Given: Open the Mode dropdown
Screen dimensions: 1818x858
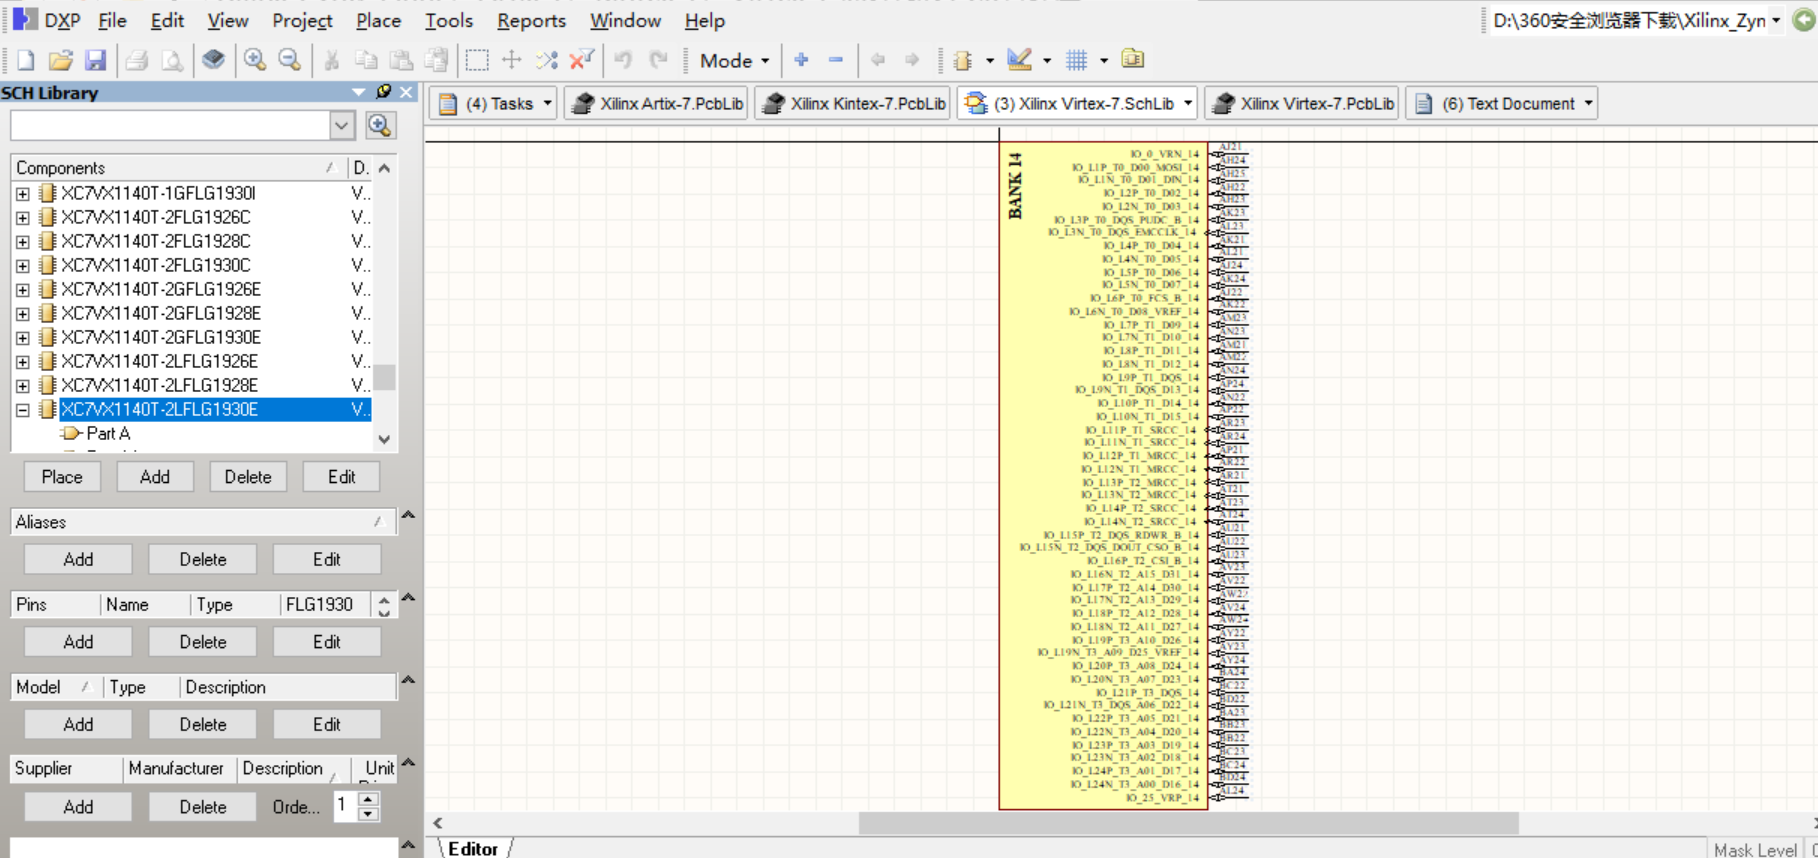Looking at the screenshot, I should click(x=734, y=60).
